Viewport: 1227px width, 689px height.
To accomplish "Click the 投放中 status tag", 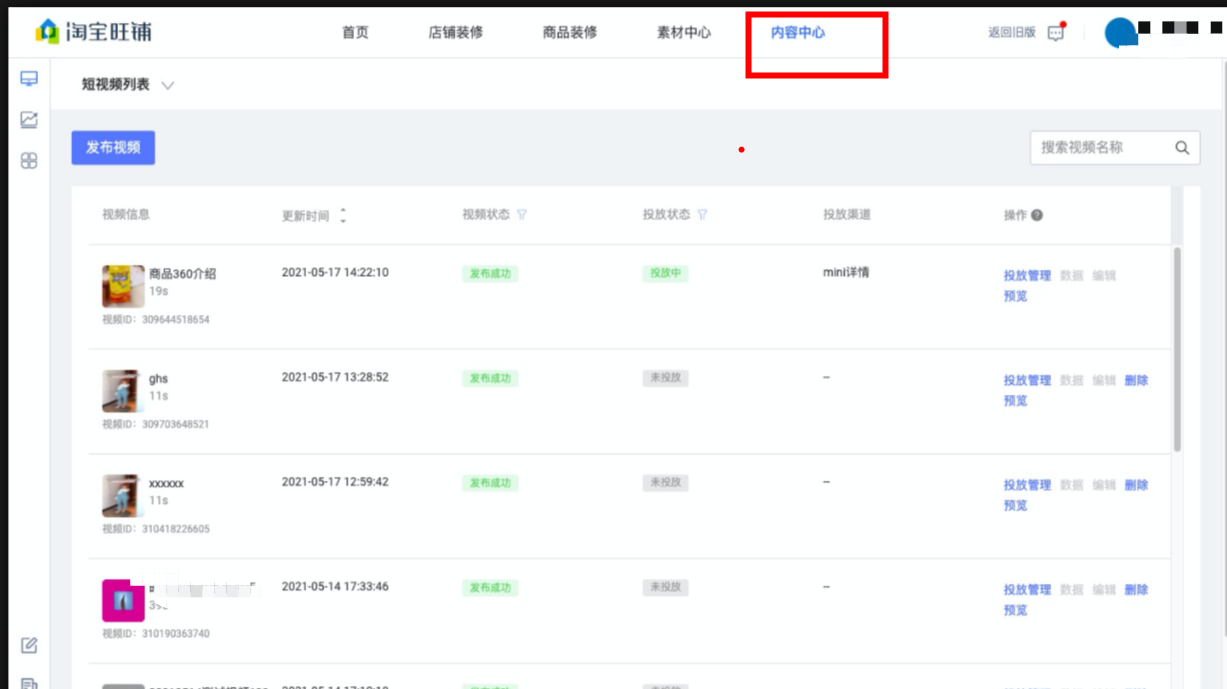I will tap(665, 273).
